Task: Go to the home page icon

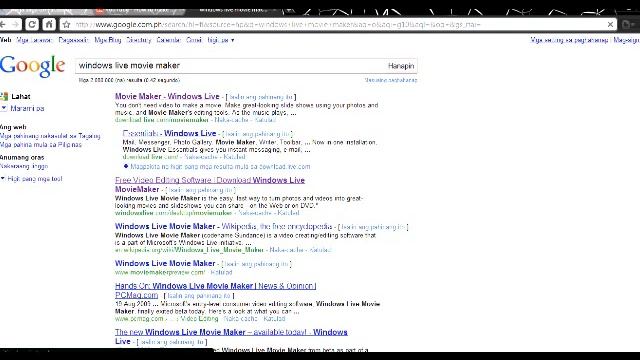Action: (x=49, y=24)
